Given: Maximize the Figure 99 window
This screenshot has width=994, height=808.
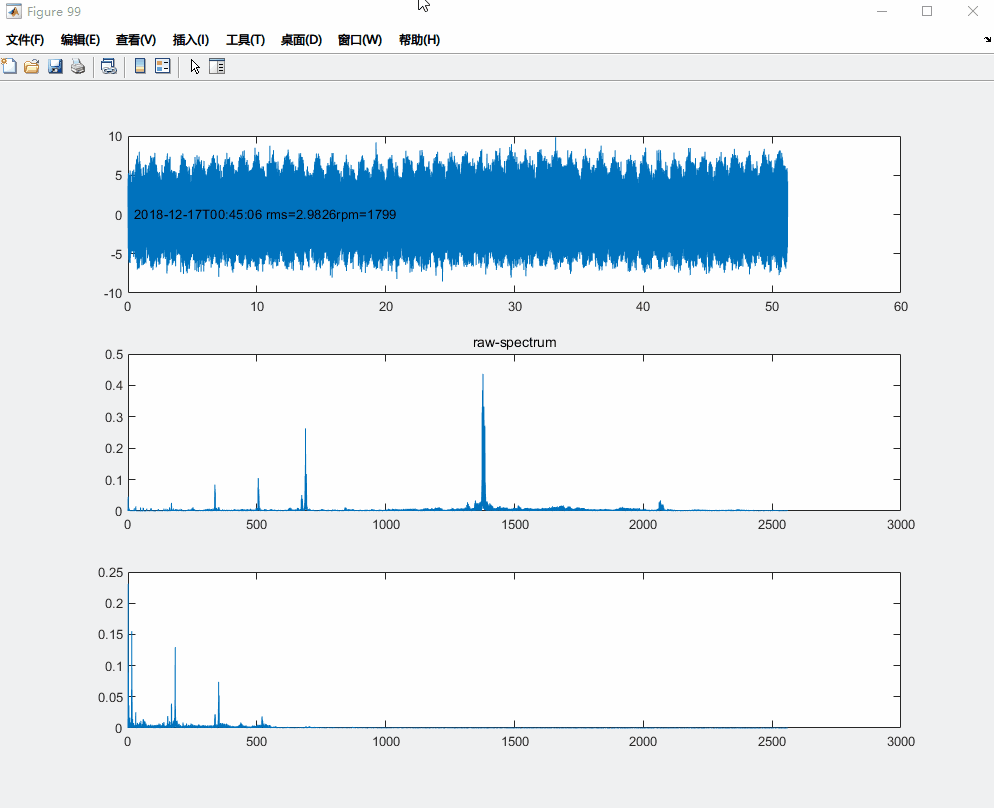Looking at the screenshot, I should (x=927, y=11).
